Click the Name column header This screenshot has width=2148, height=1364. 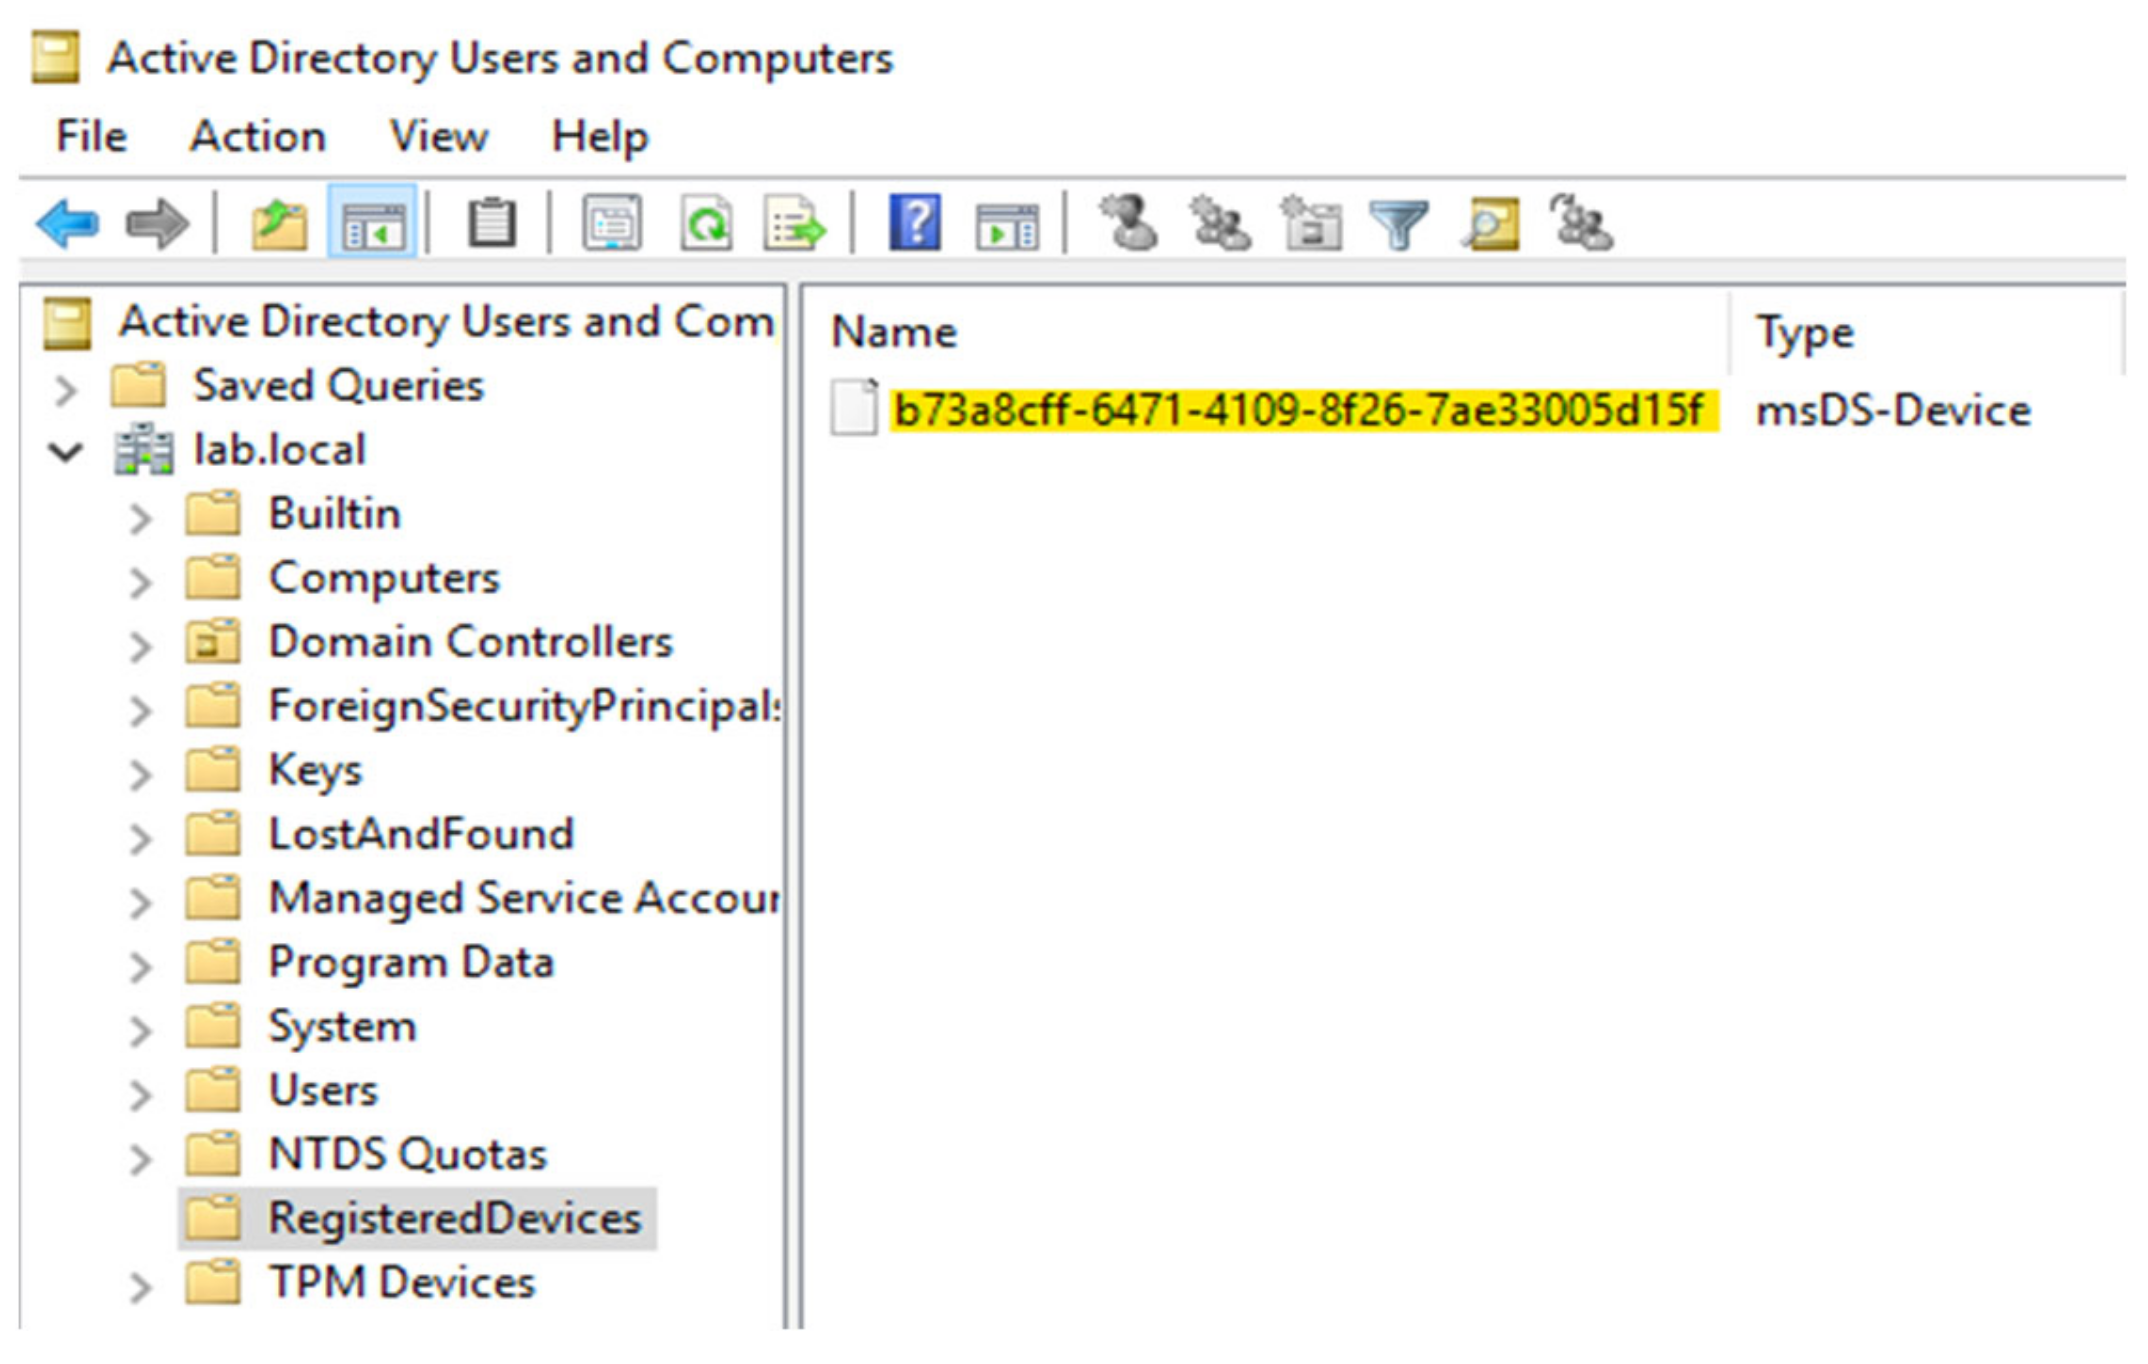(x=895, y=333)
